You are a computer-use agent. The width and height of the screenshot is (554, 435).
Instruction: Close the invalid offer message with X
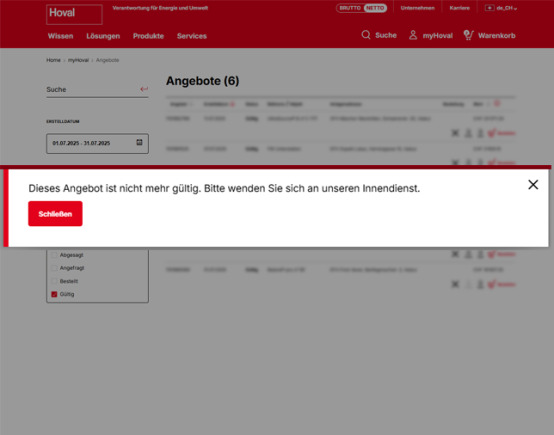(x=533, y=184)
